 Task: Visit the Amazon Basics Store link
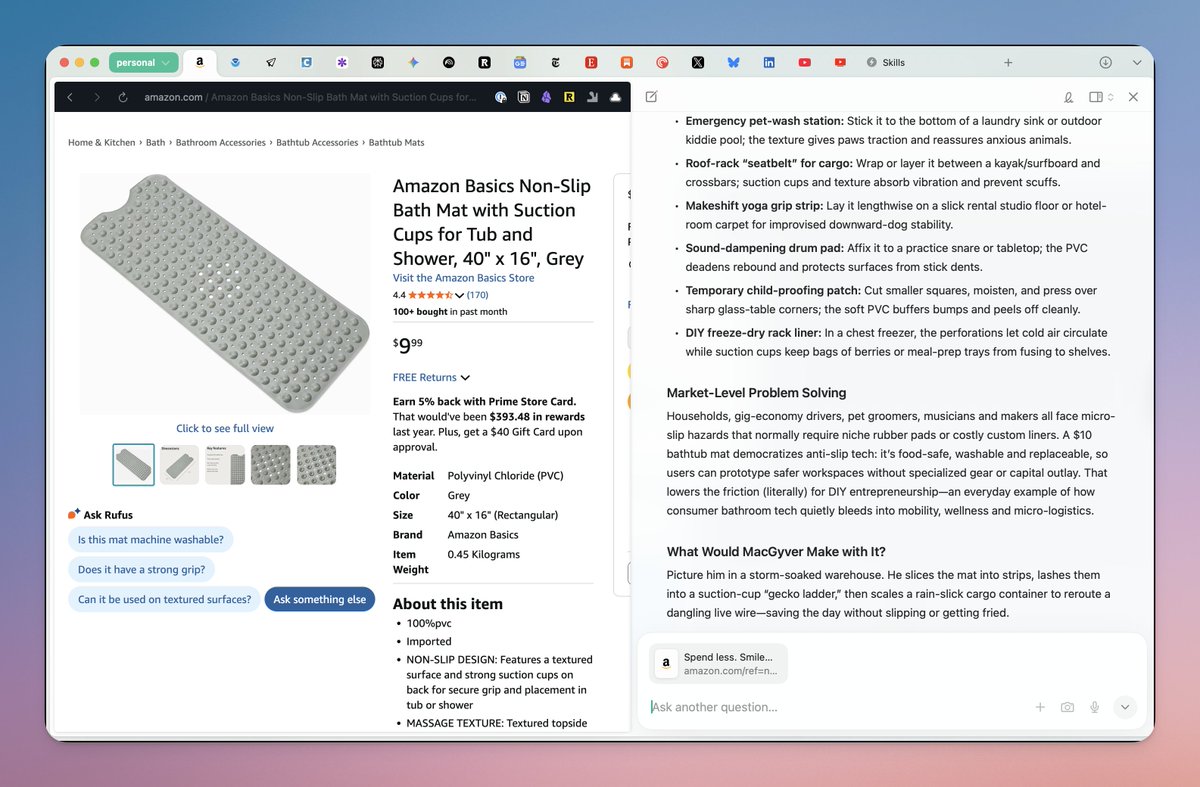click(464, 278)
